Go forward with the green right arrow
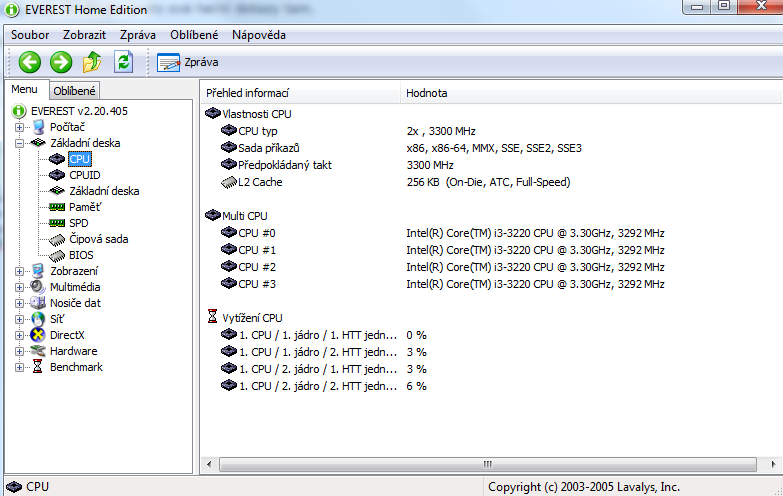This screenshot has width=783, height=496. point(61,62)
